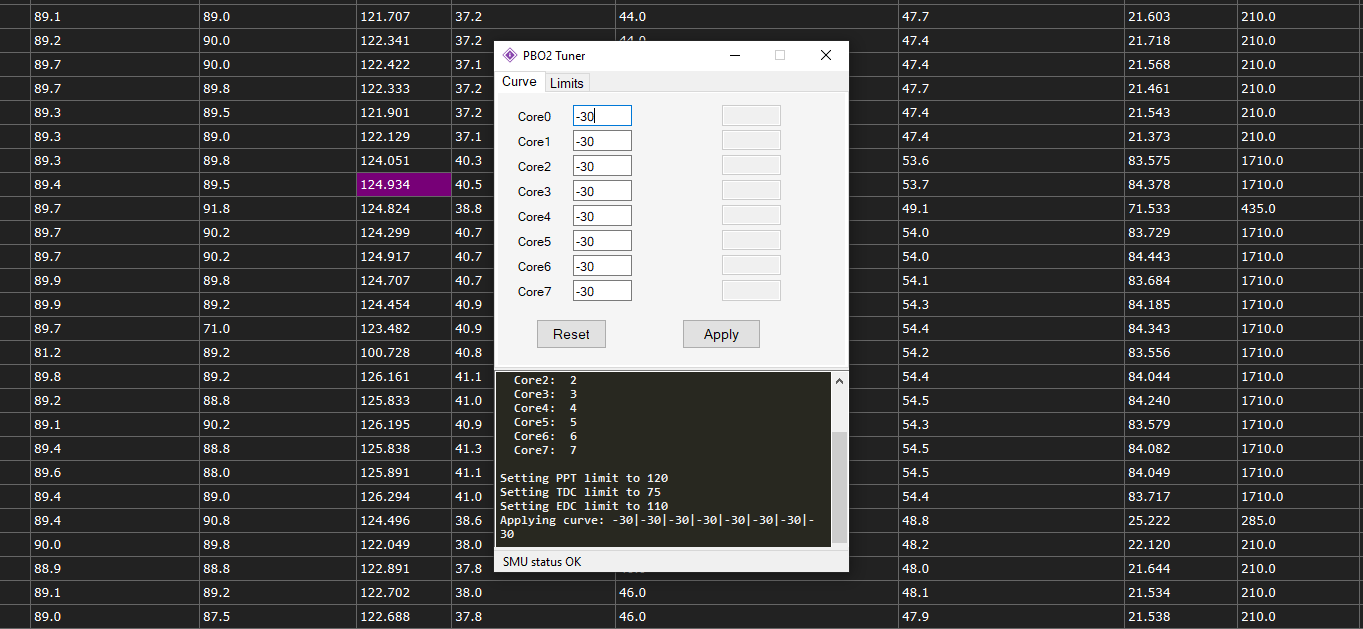
Task: Apply the curve settings
Action: point(721,335)
